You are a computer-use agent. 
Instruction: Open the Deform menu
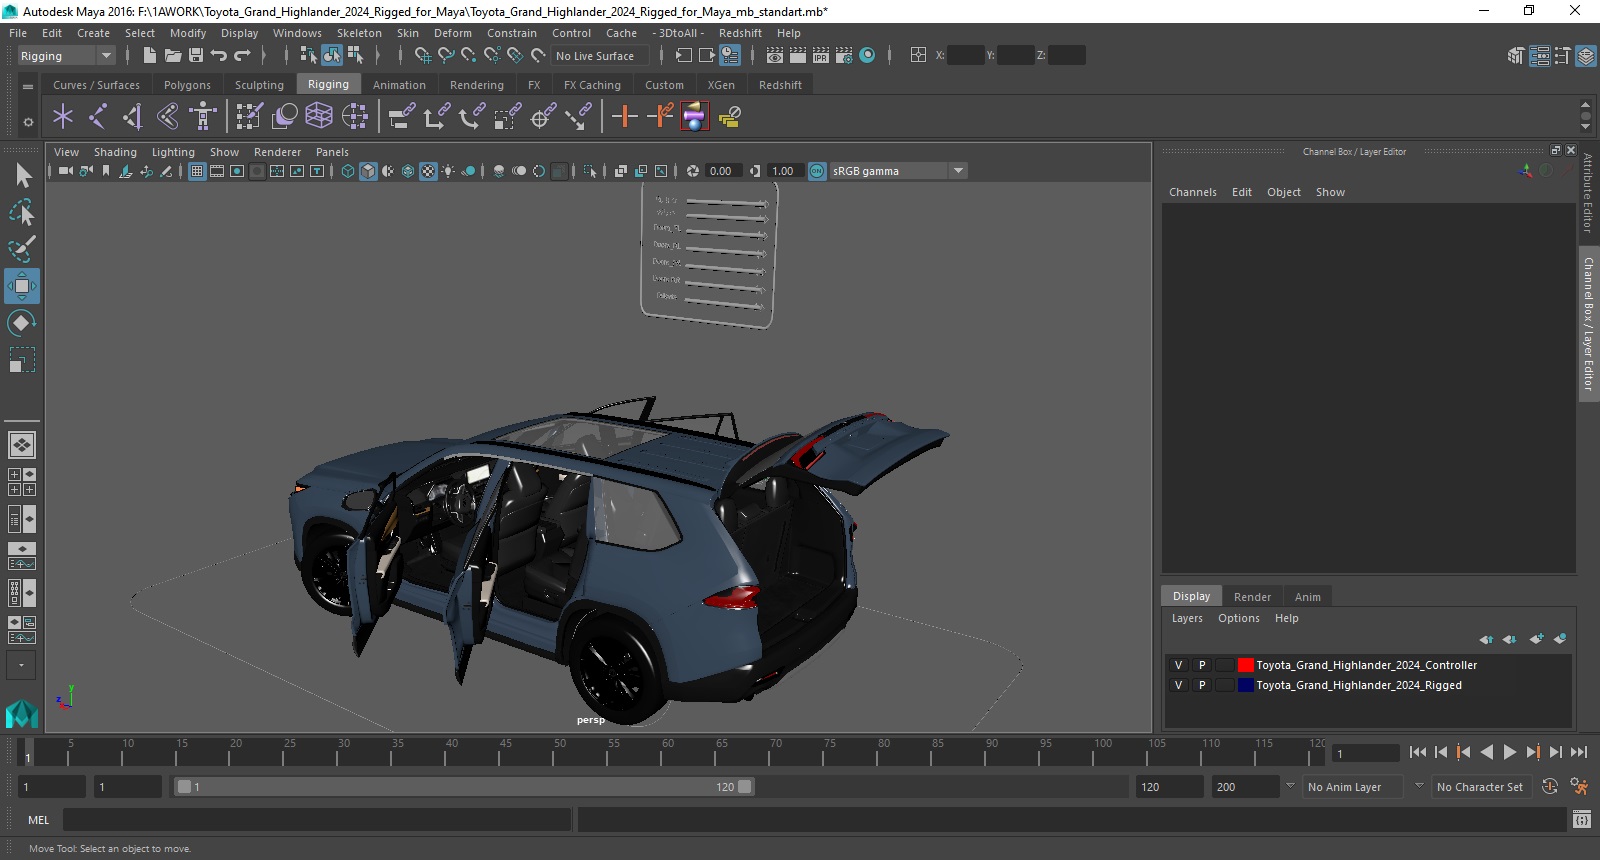(x=452, y=33)
